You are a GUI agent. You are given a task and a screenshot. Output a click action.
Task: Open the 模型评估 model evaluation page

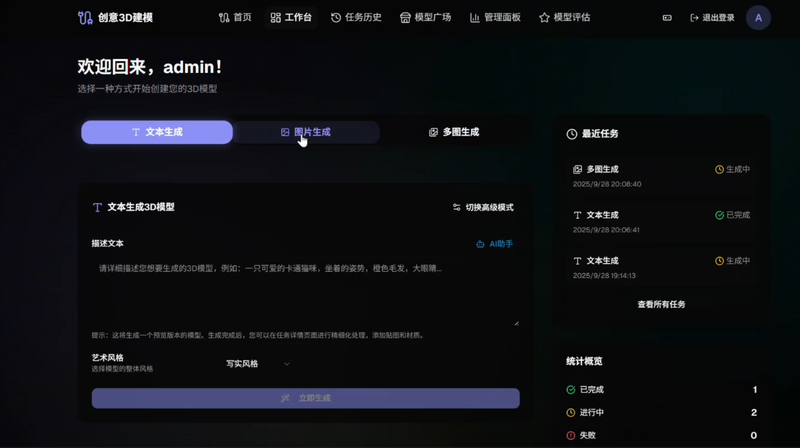(564, 18)
